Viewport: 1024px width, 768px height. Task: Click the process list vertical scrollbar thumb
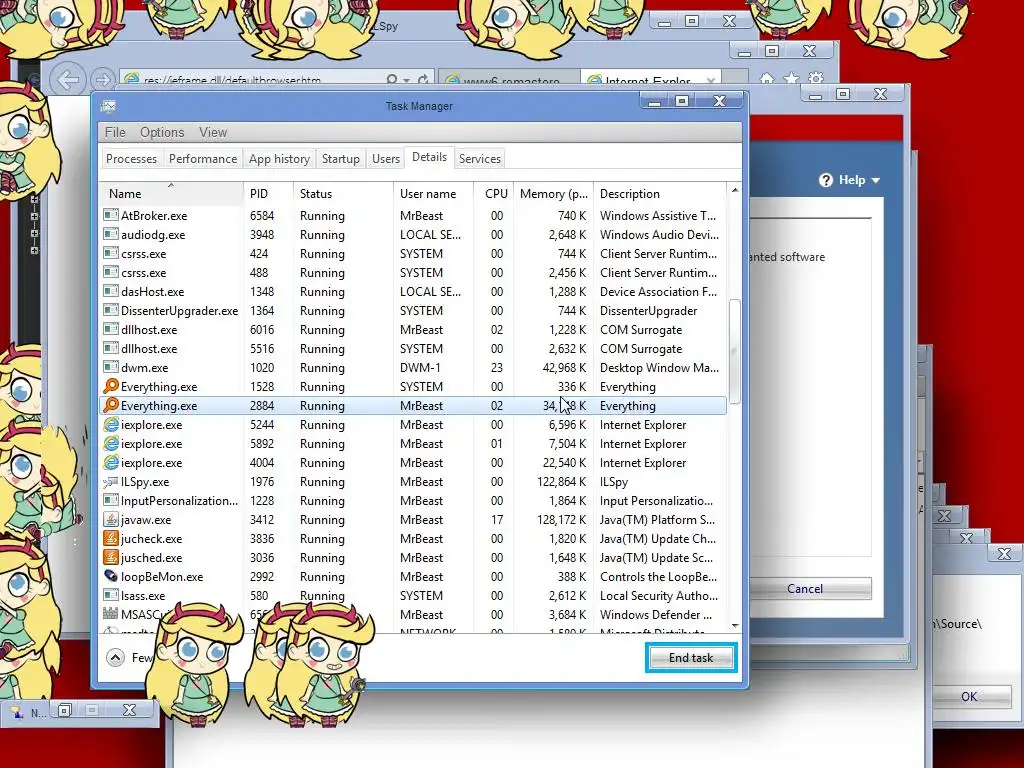[735, 353]
